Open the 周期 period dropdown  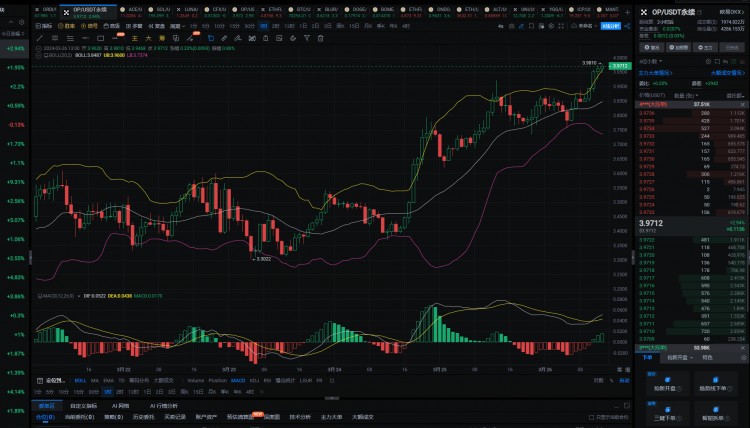coord(177,26)
